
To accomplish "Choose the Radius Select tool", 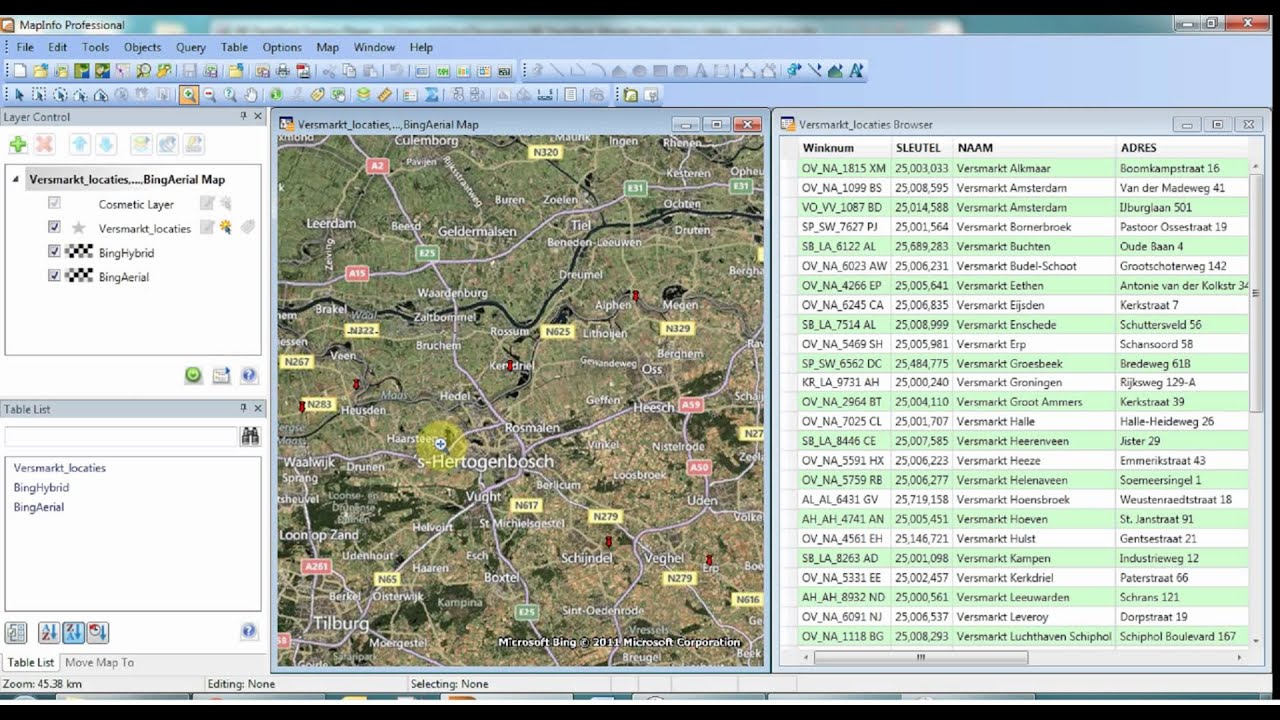I will (x=60, y=95).
